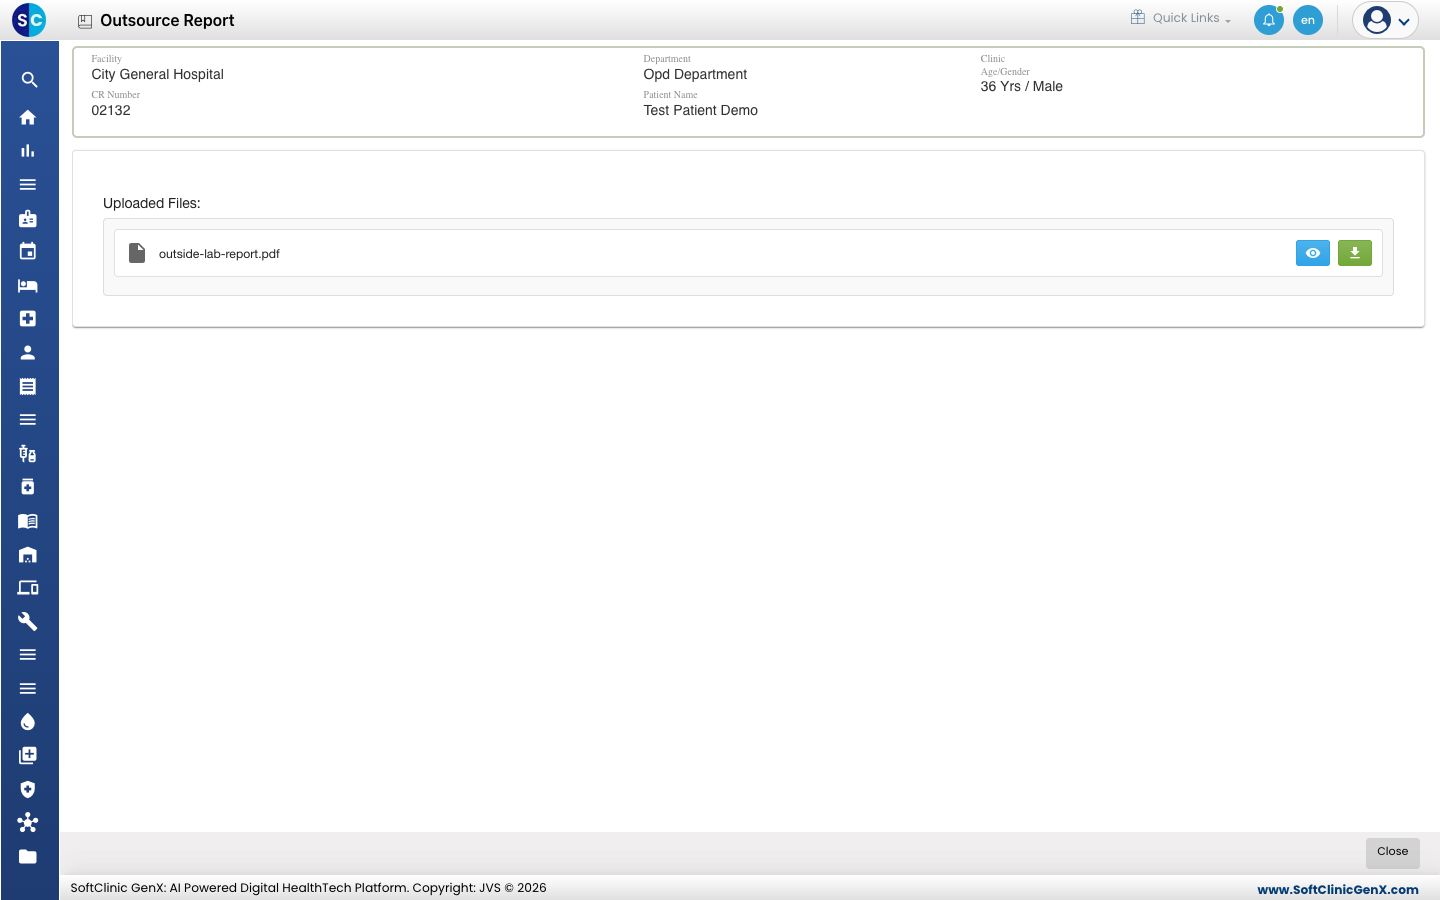
Task: Click the water drop icon
Action: (x=28, y=722)
